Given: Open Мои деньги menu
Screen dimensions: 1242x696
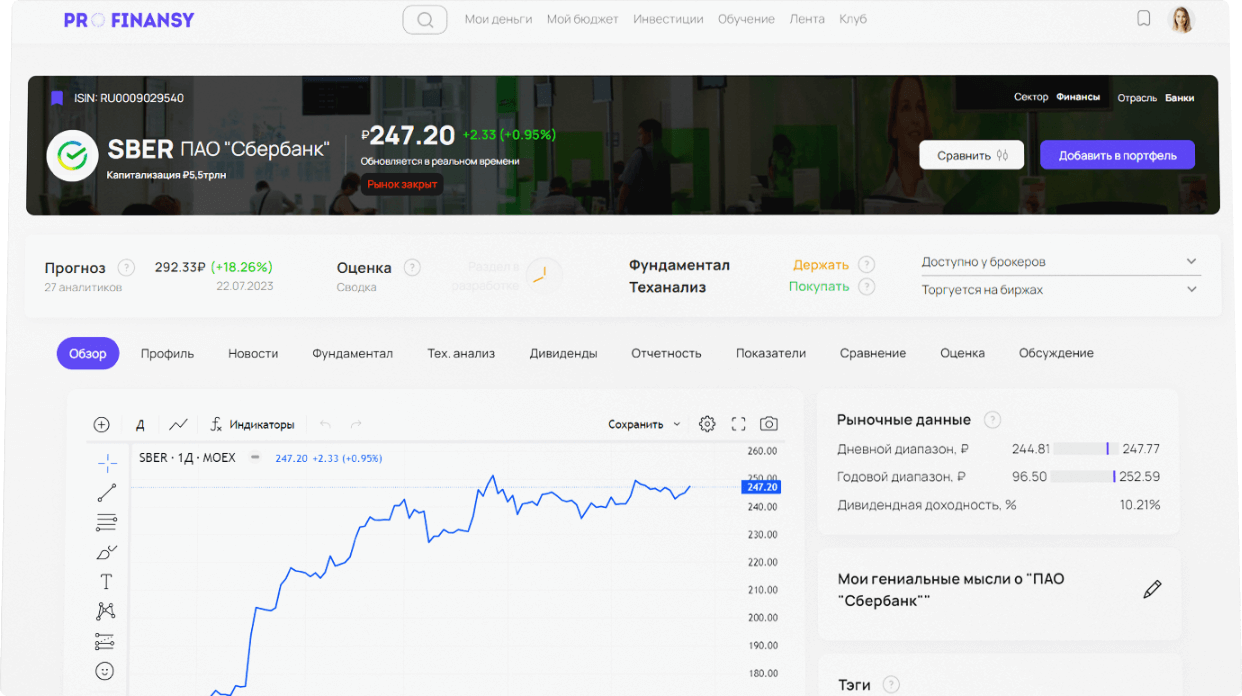Looking at the screenshot, I should point(498,19).
